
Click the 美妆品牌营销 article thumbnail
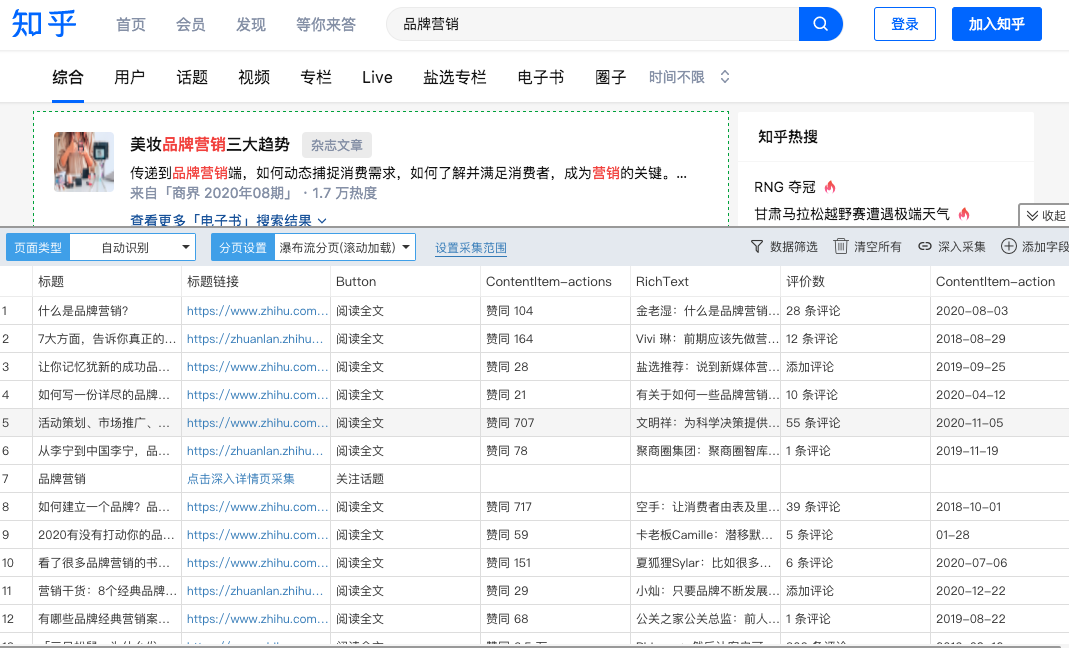pos(84,162)
